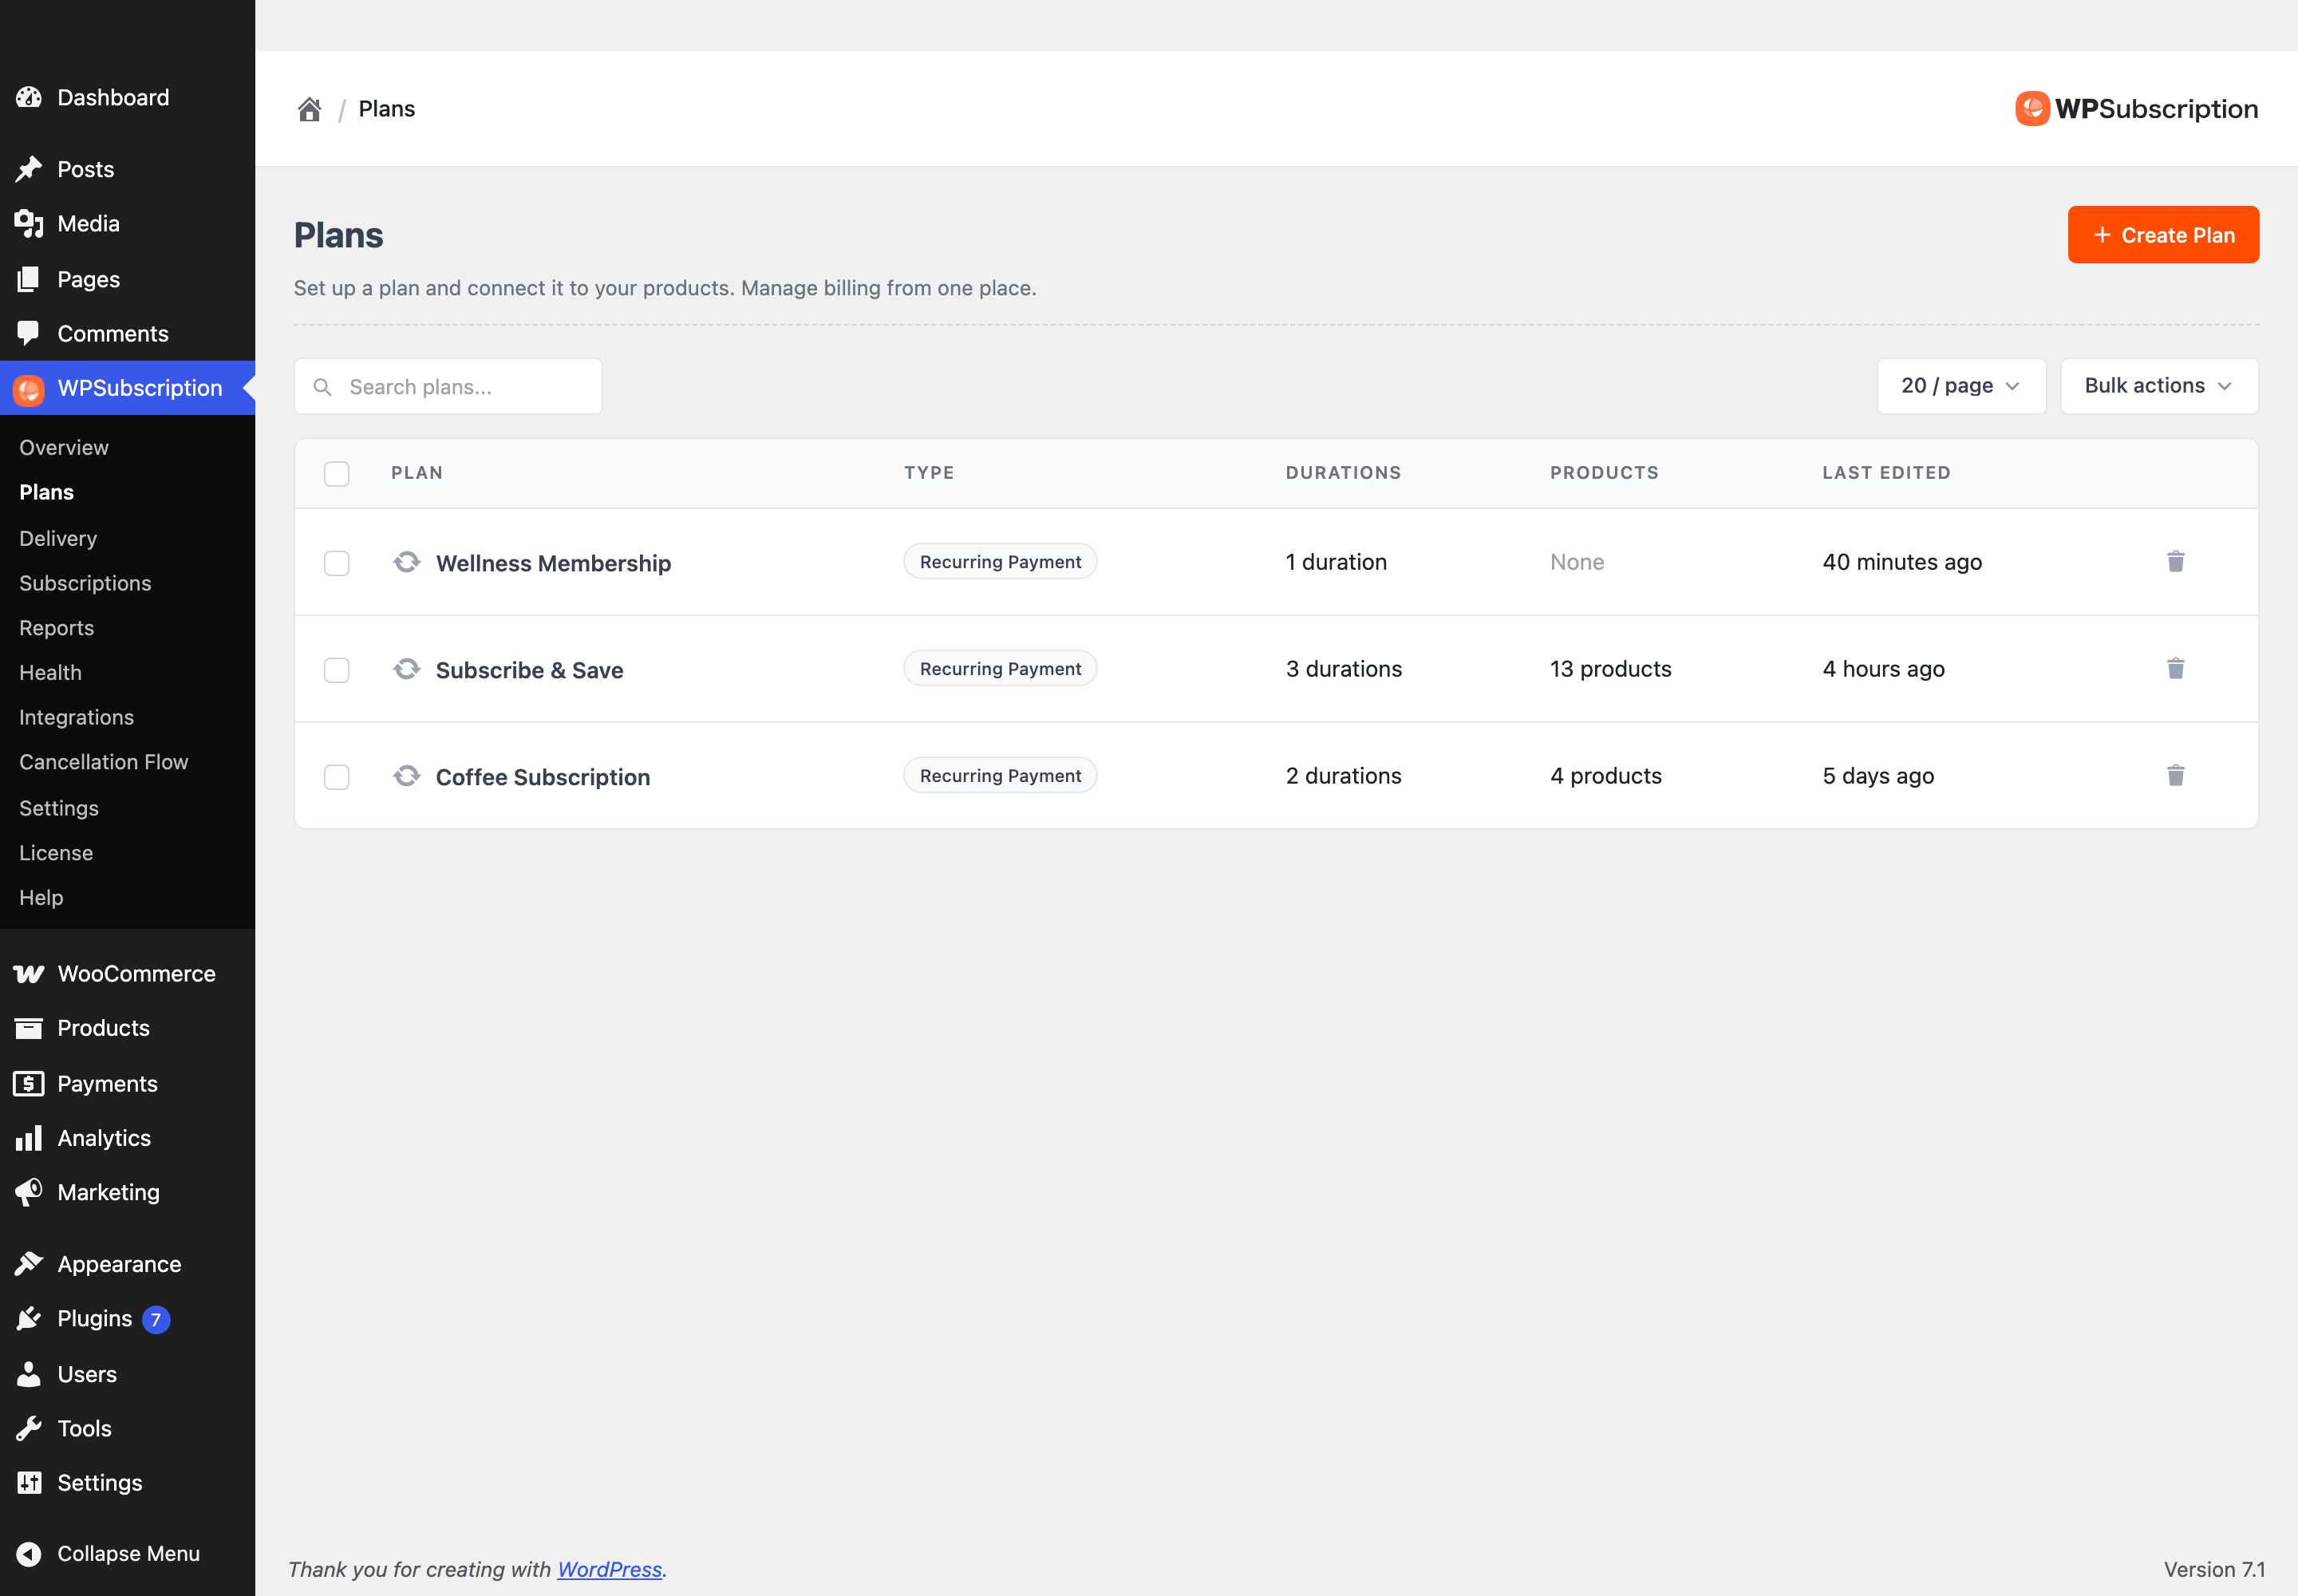Screen dimensions: 2298x1596
Task: Click recurring icon beside Subscribe & Save
Action: click(x=406, y=669)
